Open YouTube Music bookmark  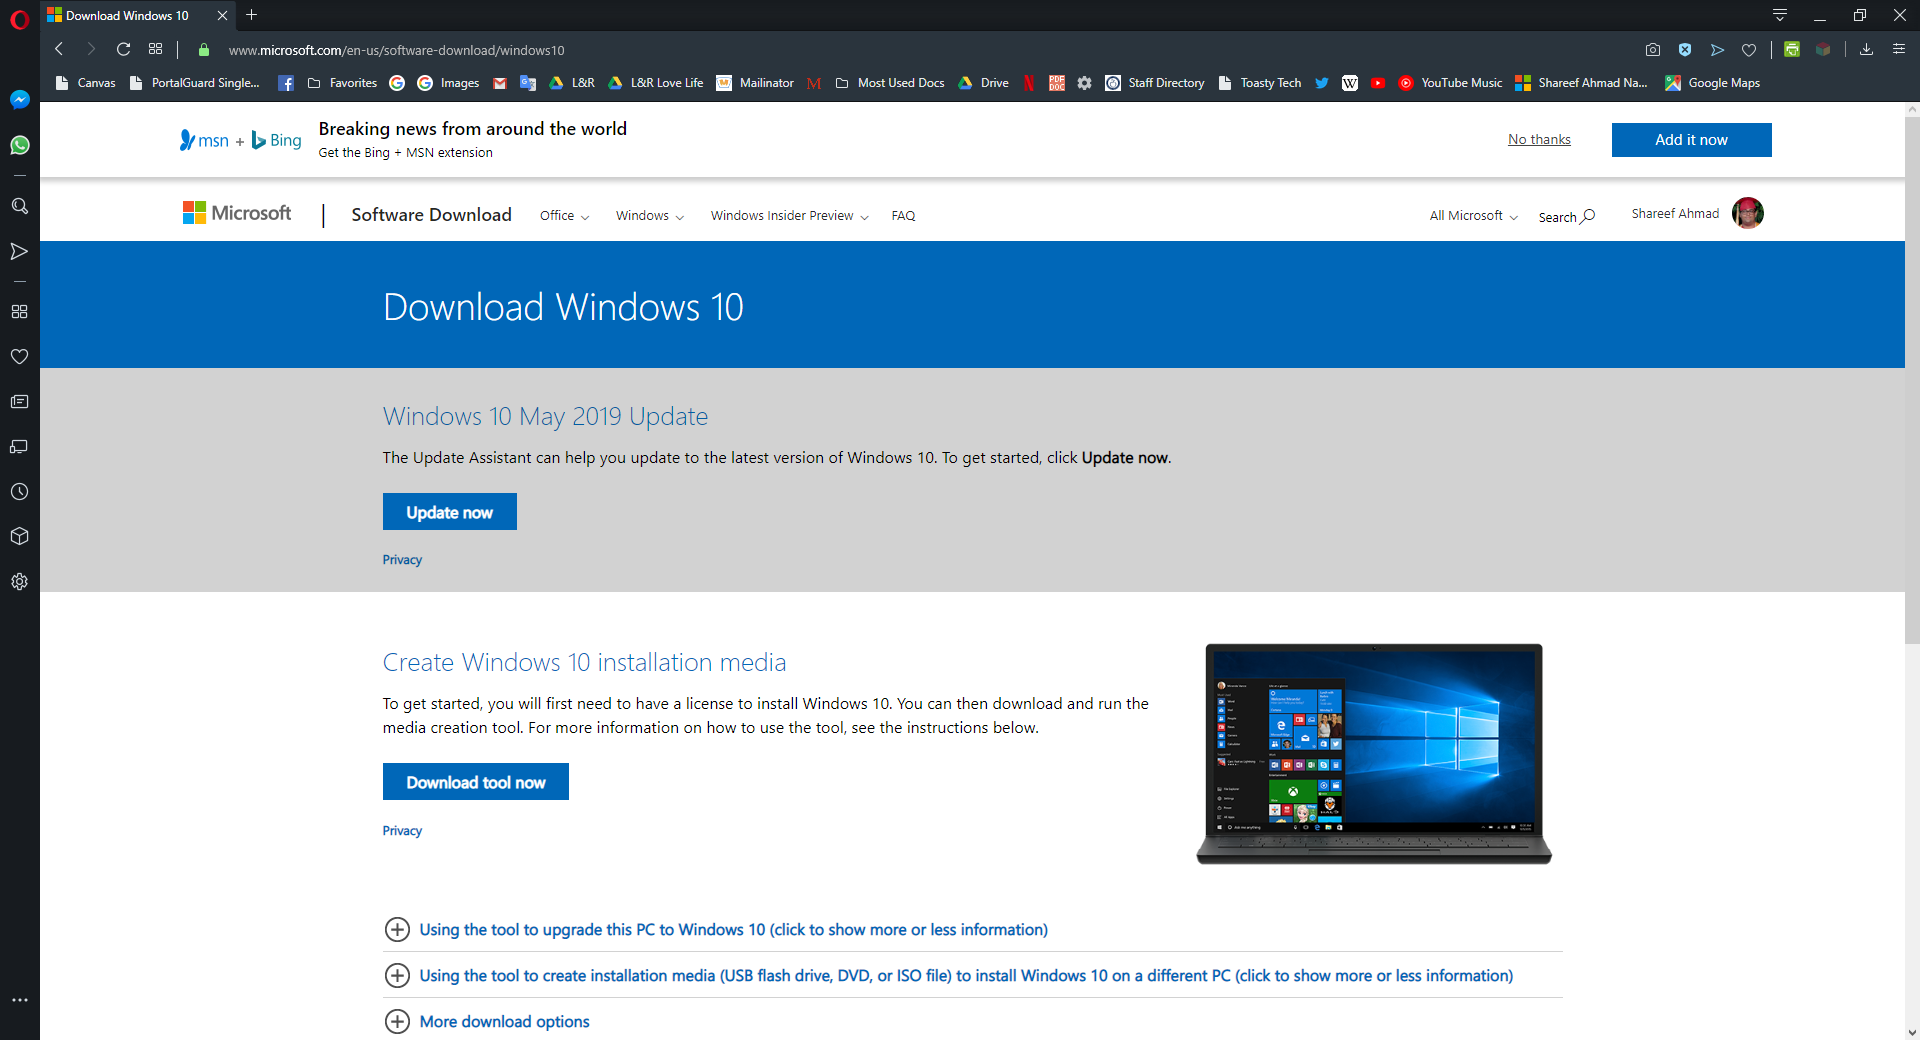tap(1450, 83)
